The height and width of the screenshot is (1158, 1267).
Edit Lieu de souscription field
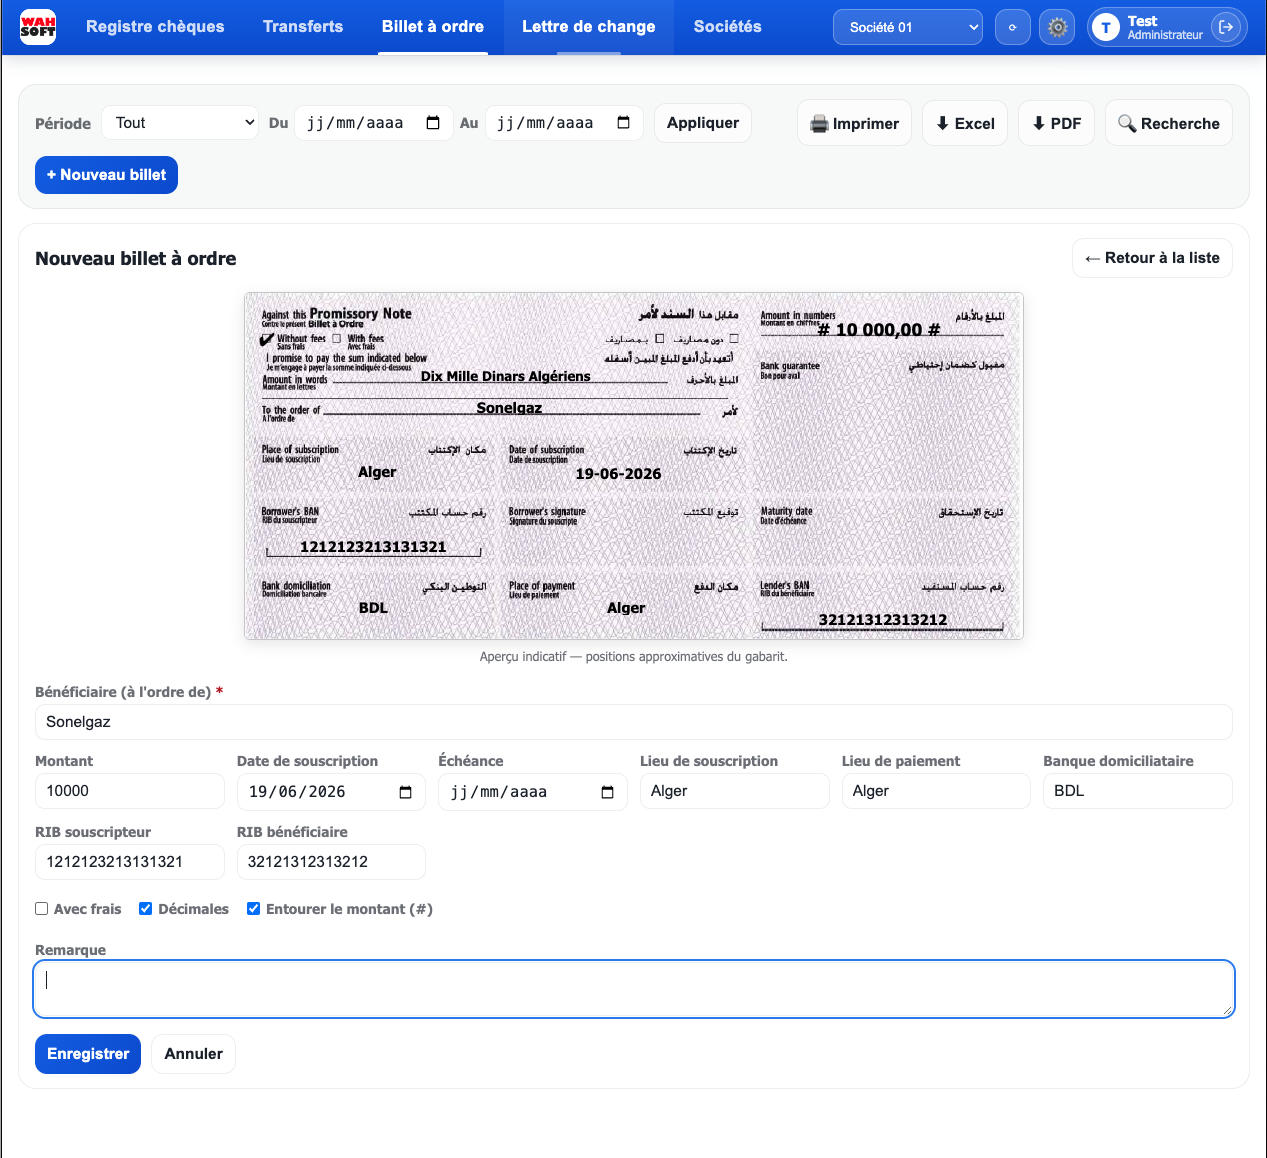click(735, 791)
